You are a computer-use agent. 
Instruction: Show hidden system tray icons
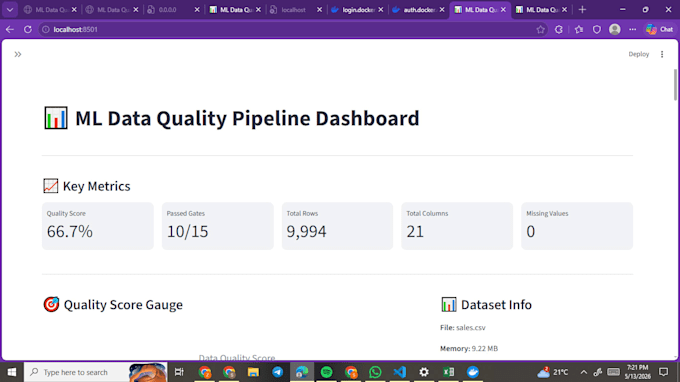(584, 372)
